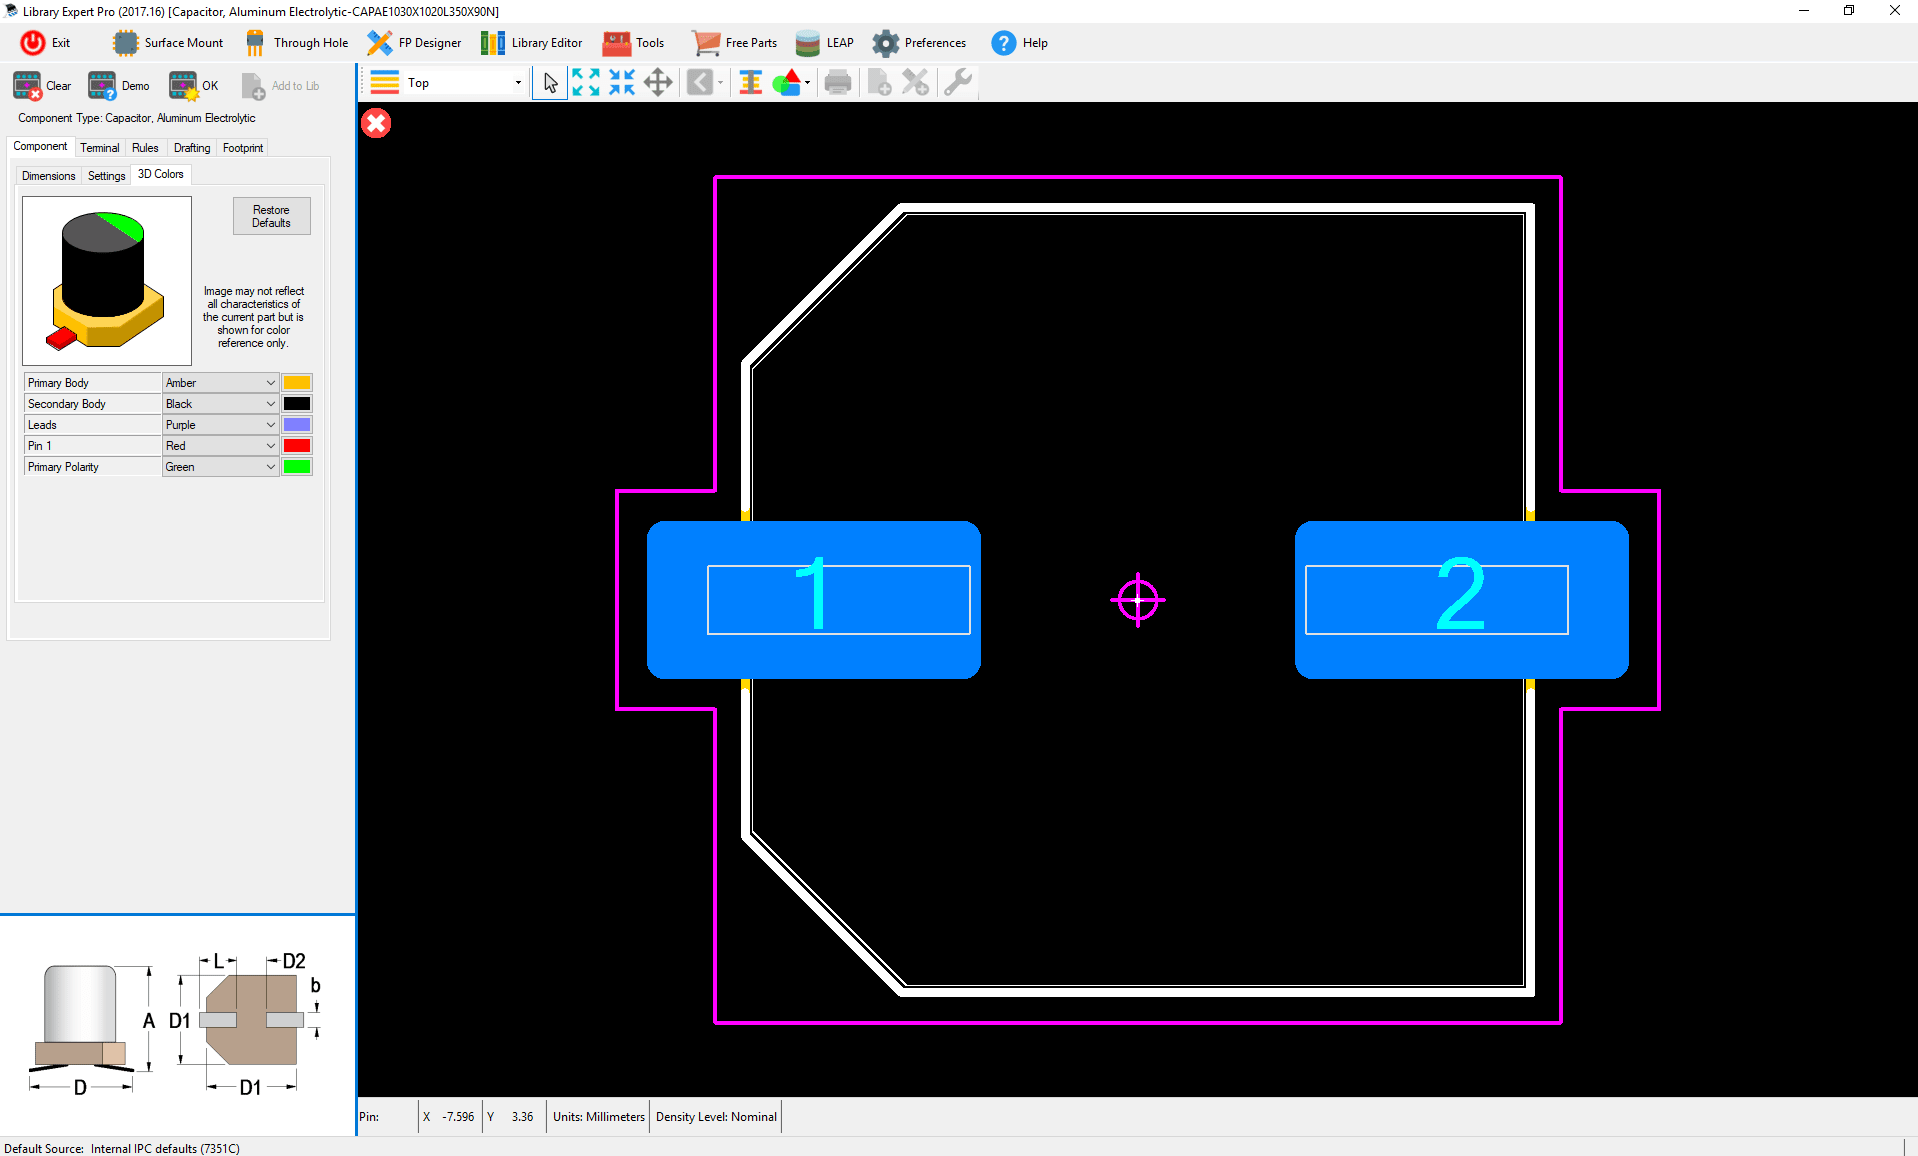Click the pencil-ruler design tools icon
The width and height of the screenshot is (1918, 1156).
(915, 82)
